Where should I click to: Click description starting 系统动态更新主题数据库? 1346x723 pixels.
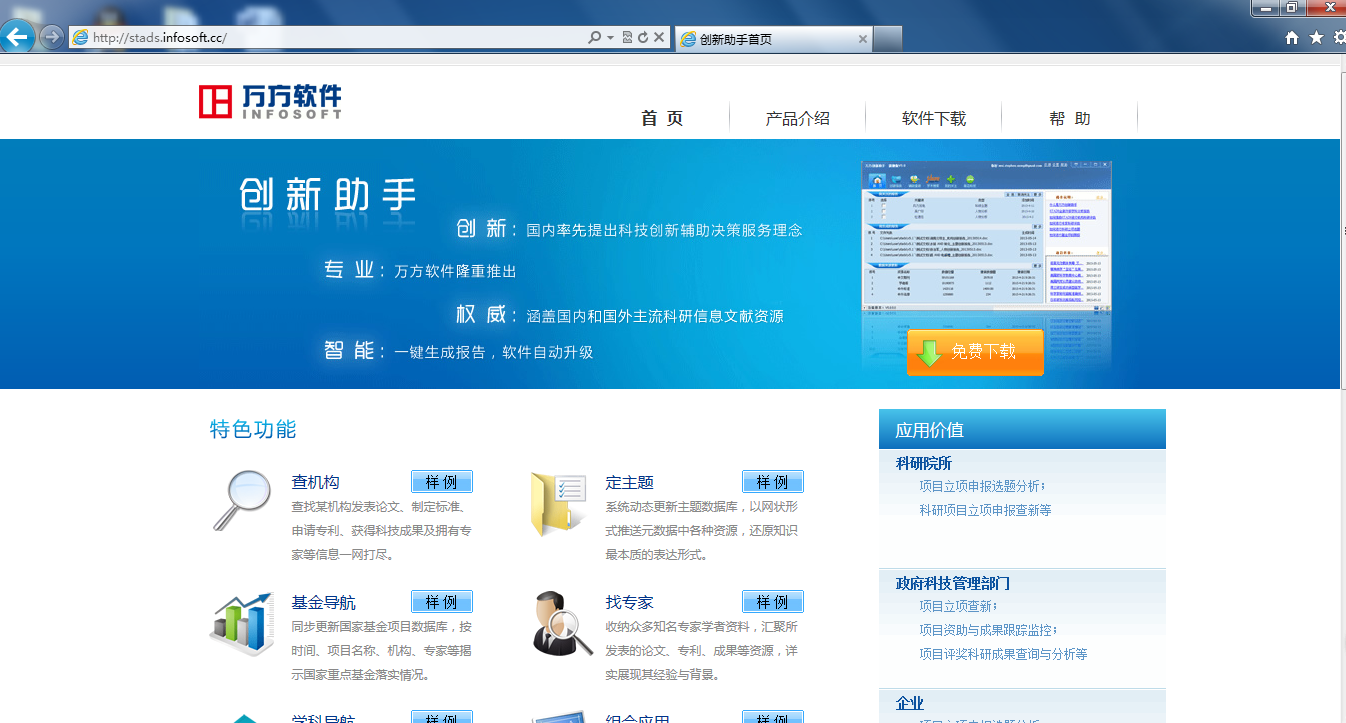[x=702, y=530]
